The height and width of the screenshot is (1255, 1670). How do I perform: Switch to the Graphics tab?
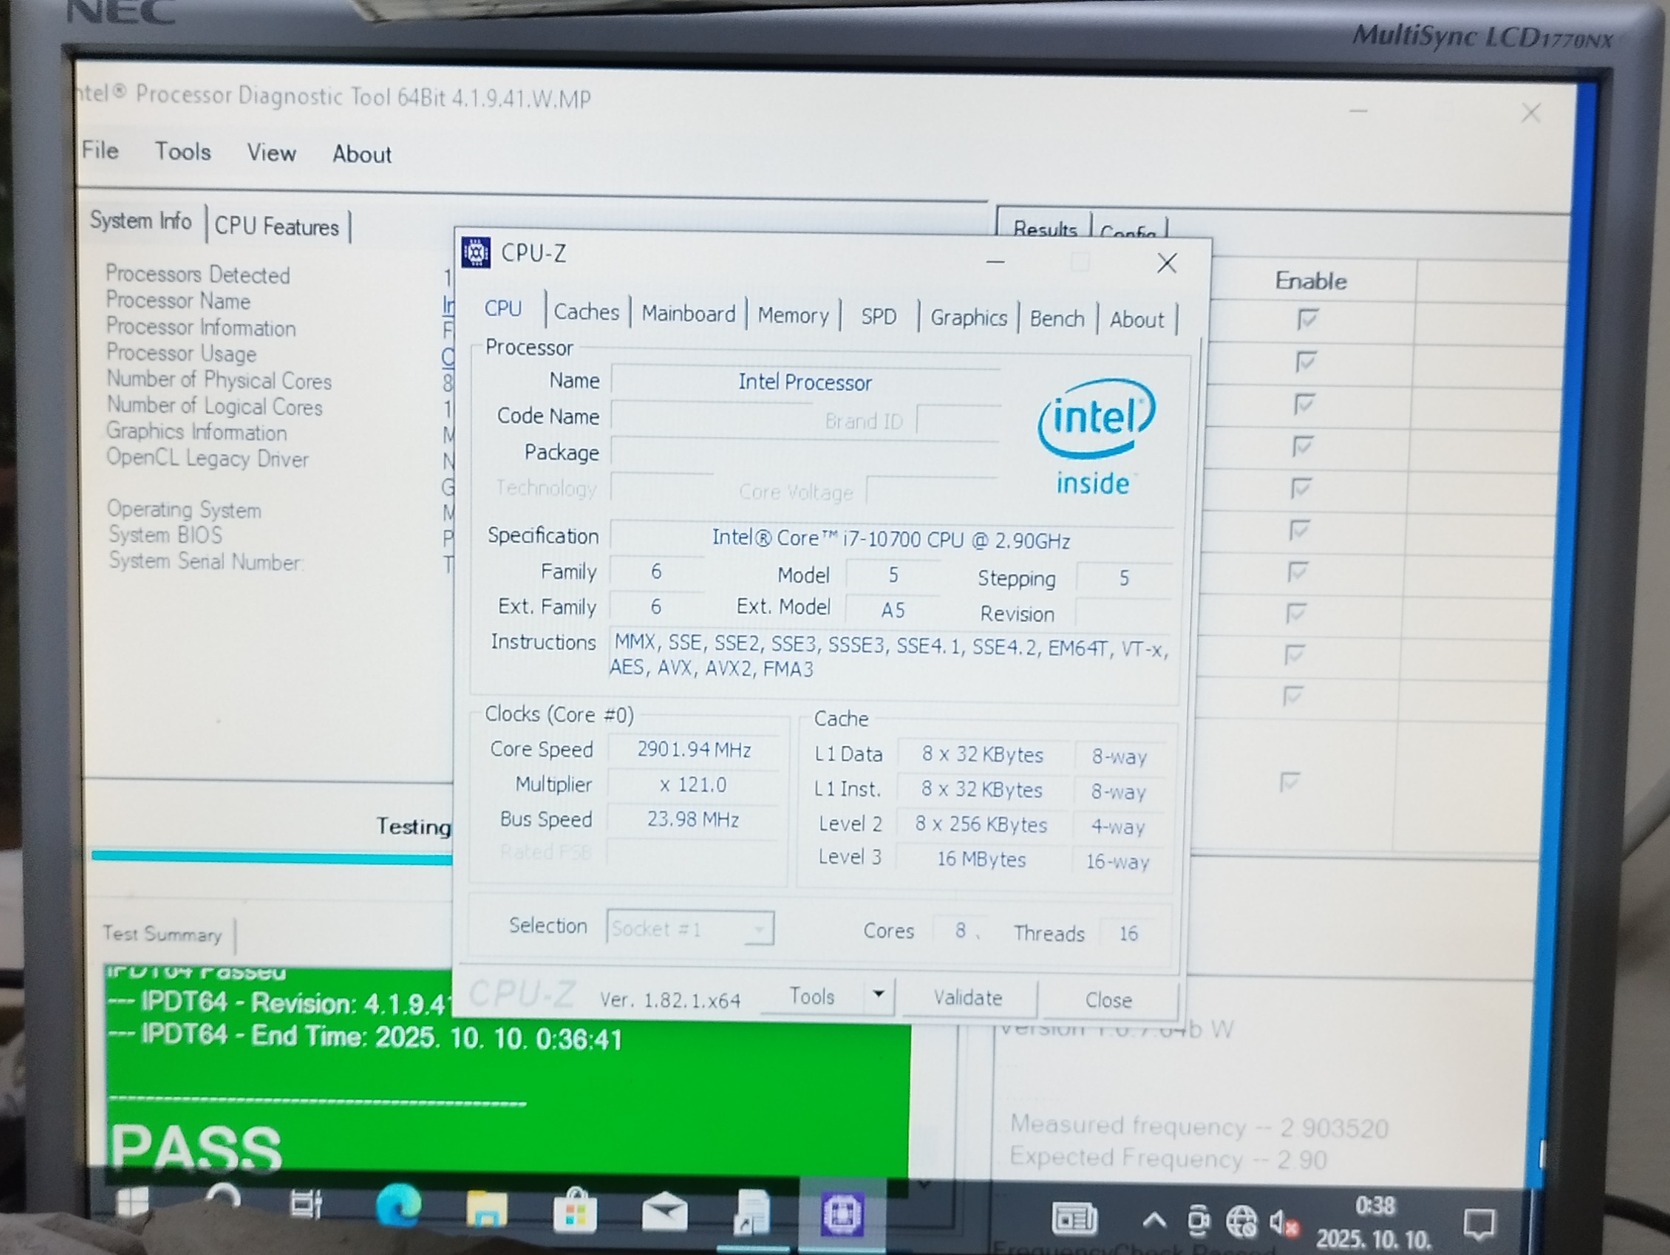(x=968, y=318)
